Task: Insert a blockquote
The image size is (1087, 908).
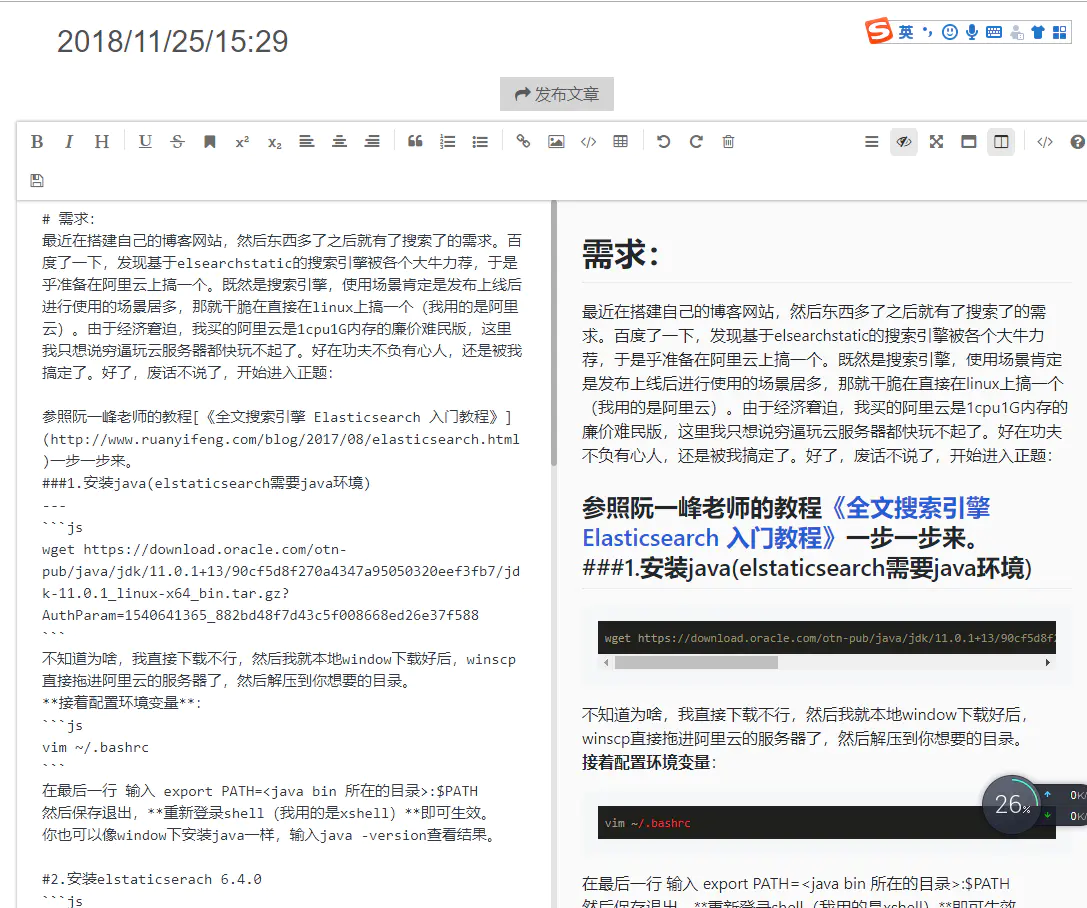Action: coord(415,142)
